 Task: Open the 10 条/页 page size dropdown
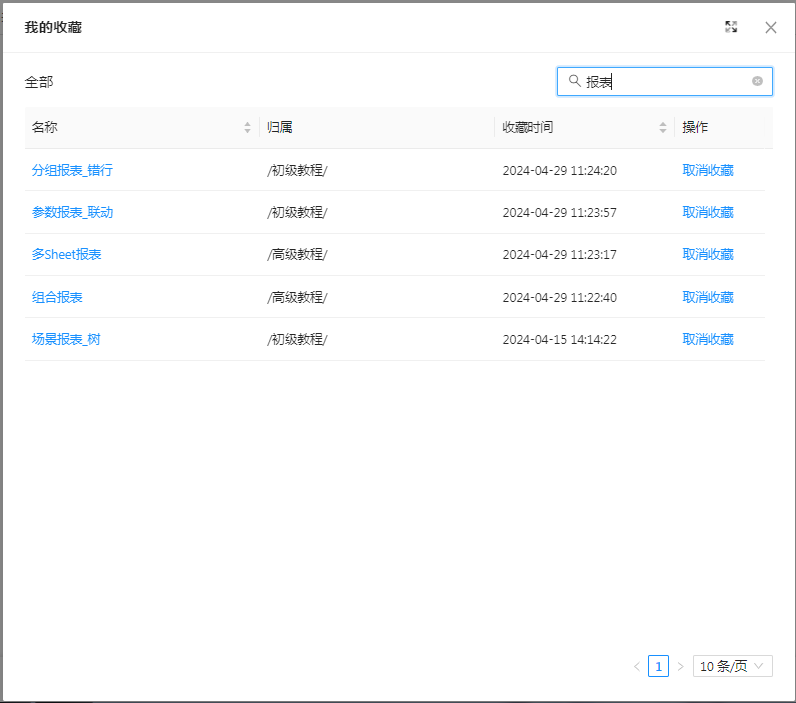tap(732, 666)
